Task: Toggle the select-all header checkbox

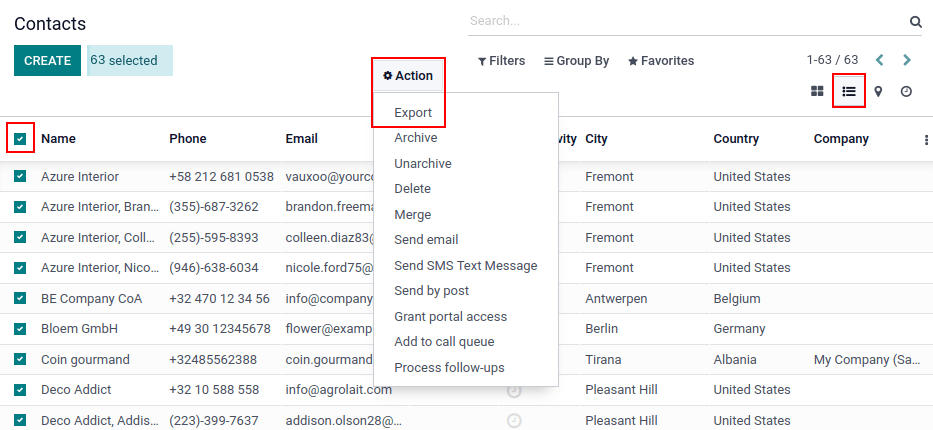Action: pyautogui.click(x=20, y=138)
